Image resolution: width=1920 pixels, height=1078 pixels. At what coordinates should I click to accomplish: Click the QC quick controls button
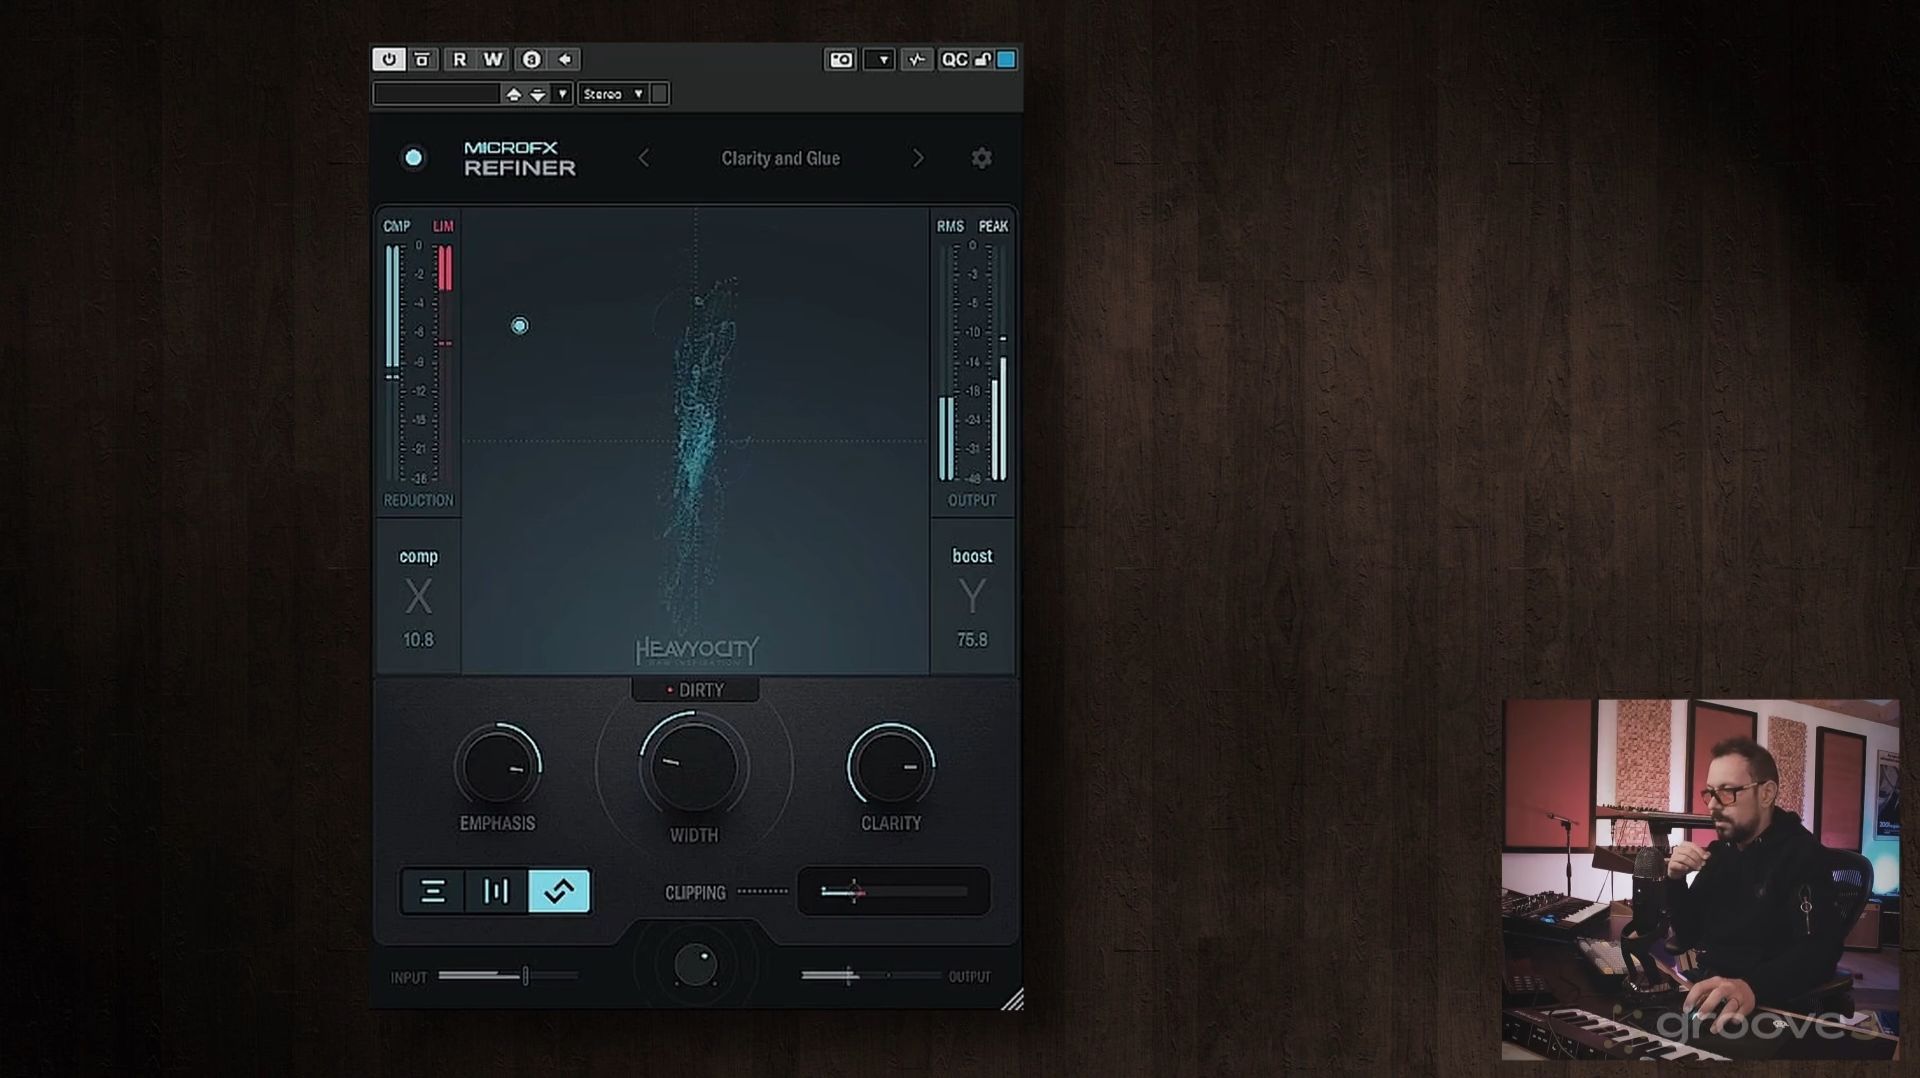pyautogui.click(x=955, y=60)
